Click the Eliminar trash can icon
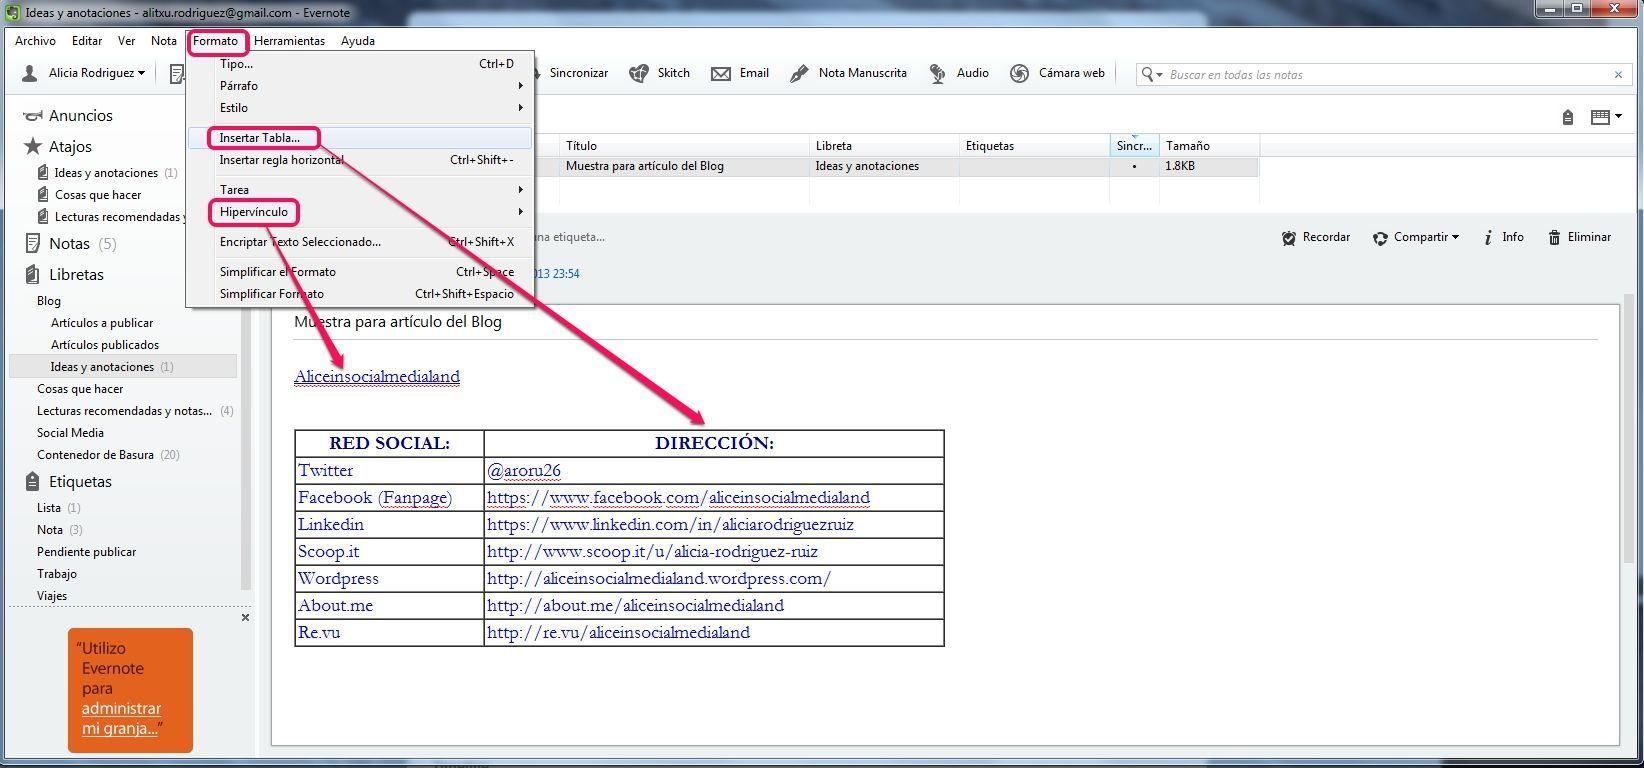Image resolution: width=1644 pixels, height=768 pixels. coord(1554,238)
